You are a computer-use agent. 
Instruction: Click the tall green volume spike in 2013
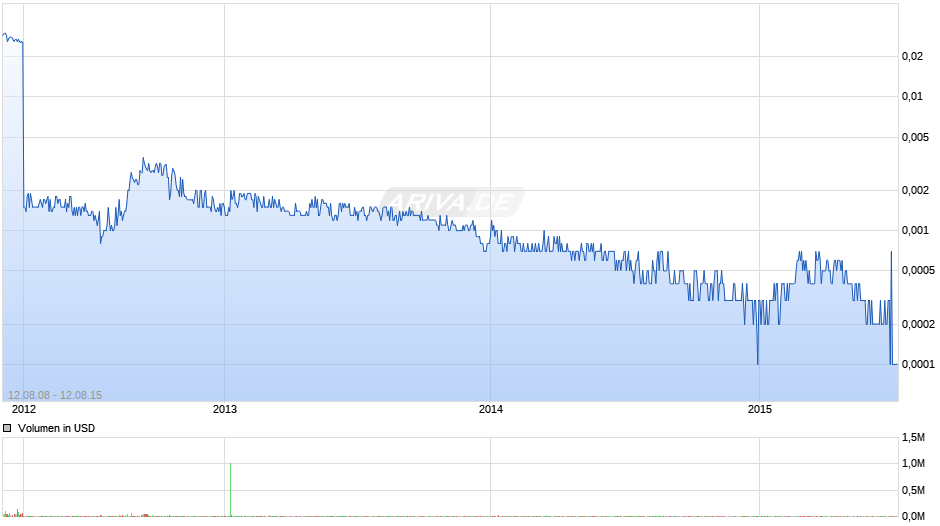230,489
